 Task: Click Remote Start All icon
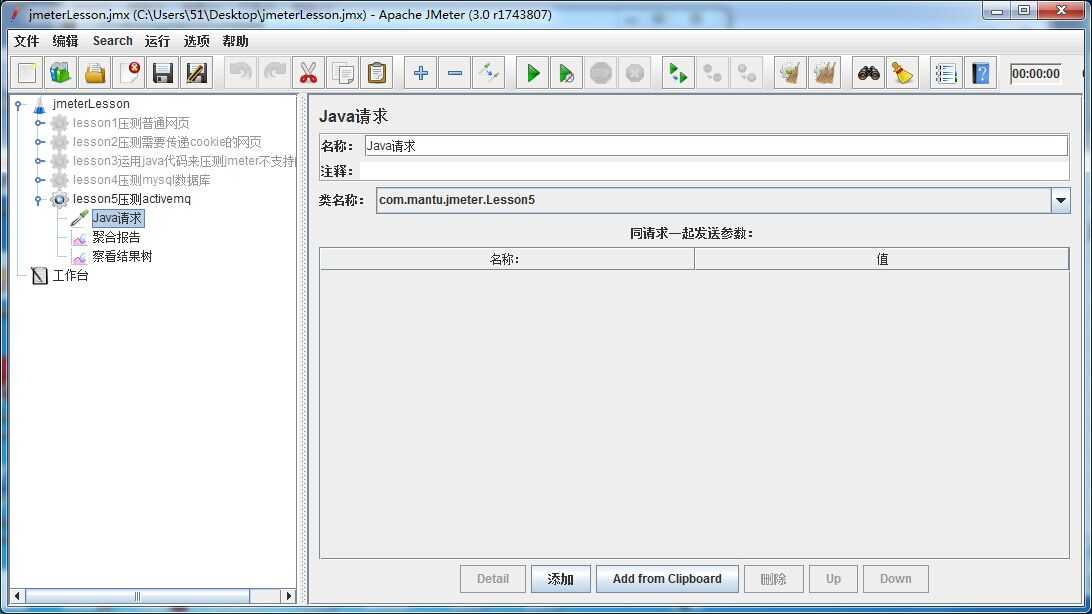pos(678,73)
